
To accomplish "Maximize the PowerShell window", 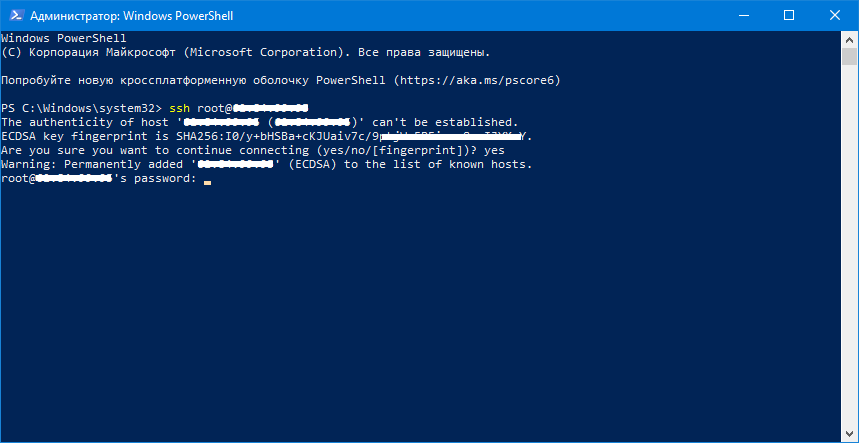I will [x=789, y=15].
